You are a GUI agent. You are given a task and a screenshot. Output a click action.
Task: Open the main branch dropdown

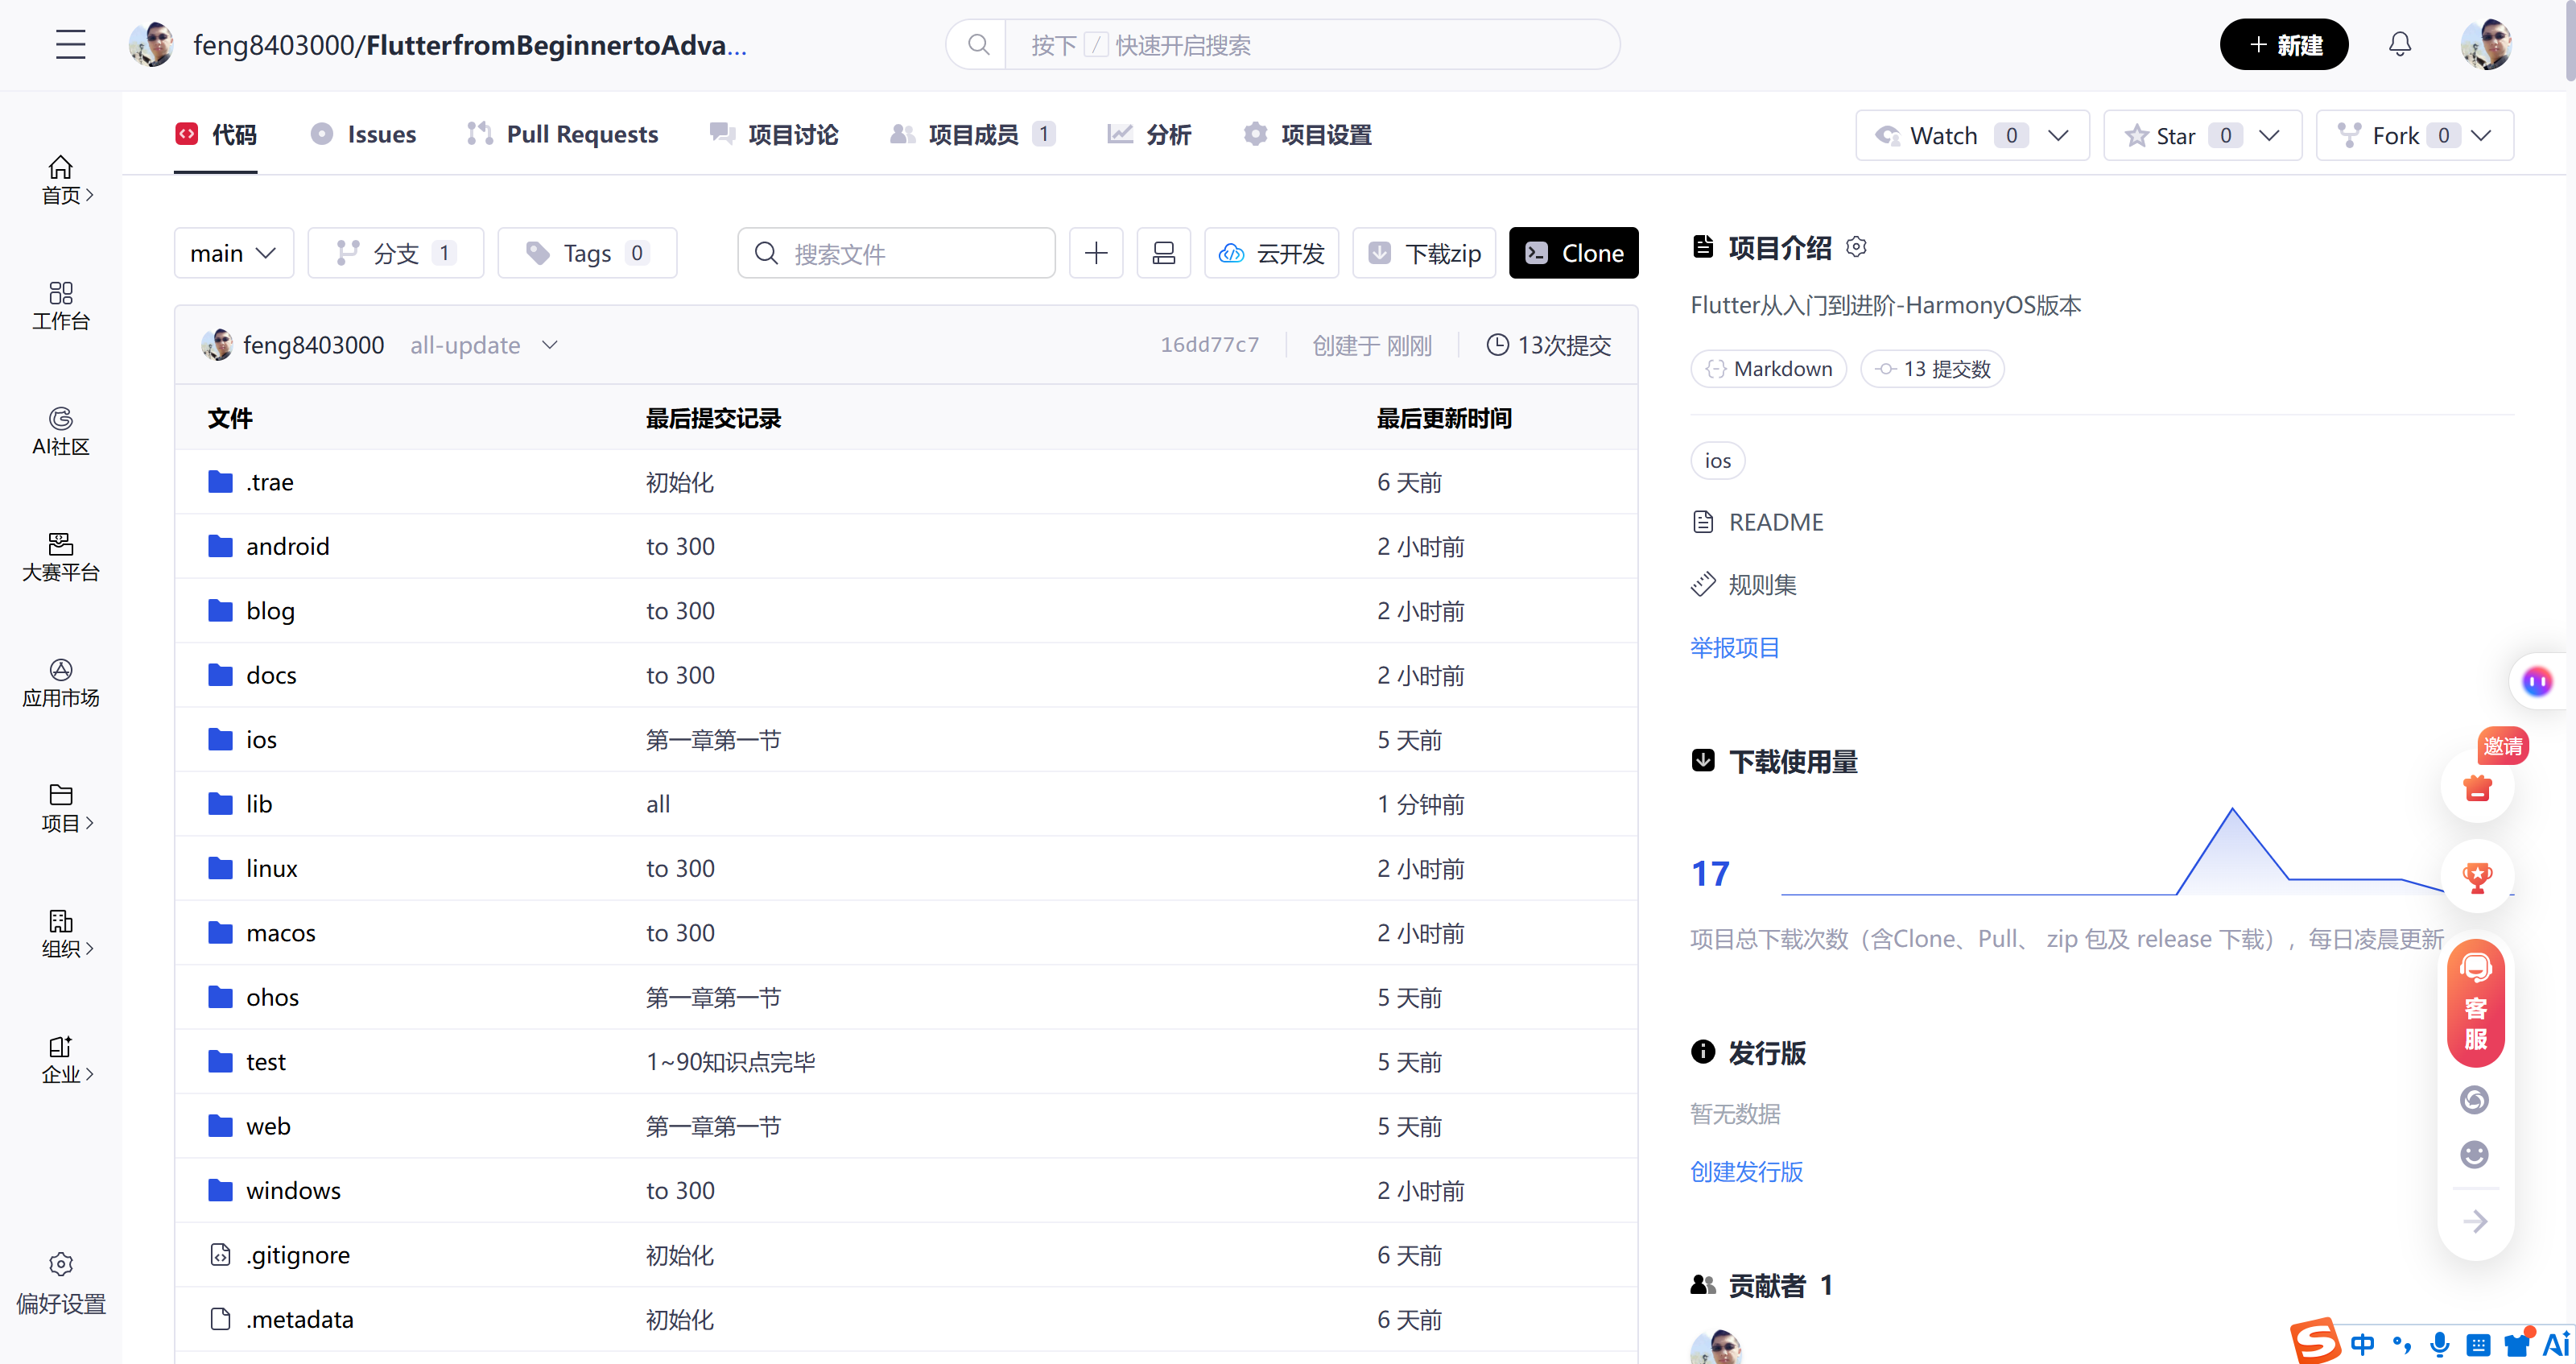[x=233, y=253]
